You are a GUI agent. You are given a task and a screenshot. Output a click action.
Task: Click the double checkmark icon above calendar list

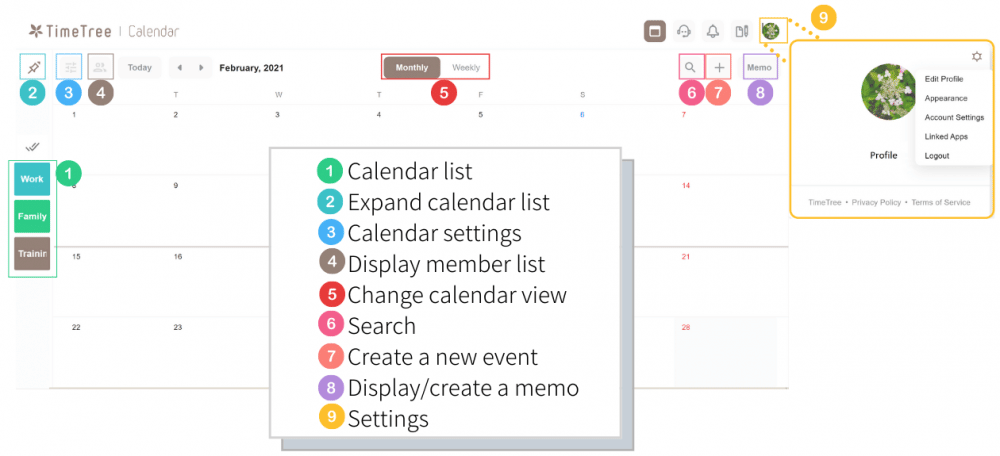[x=32, y=146]
